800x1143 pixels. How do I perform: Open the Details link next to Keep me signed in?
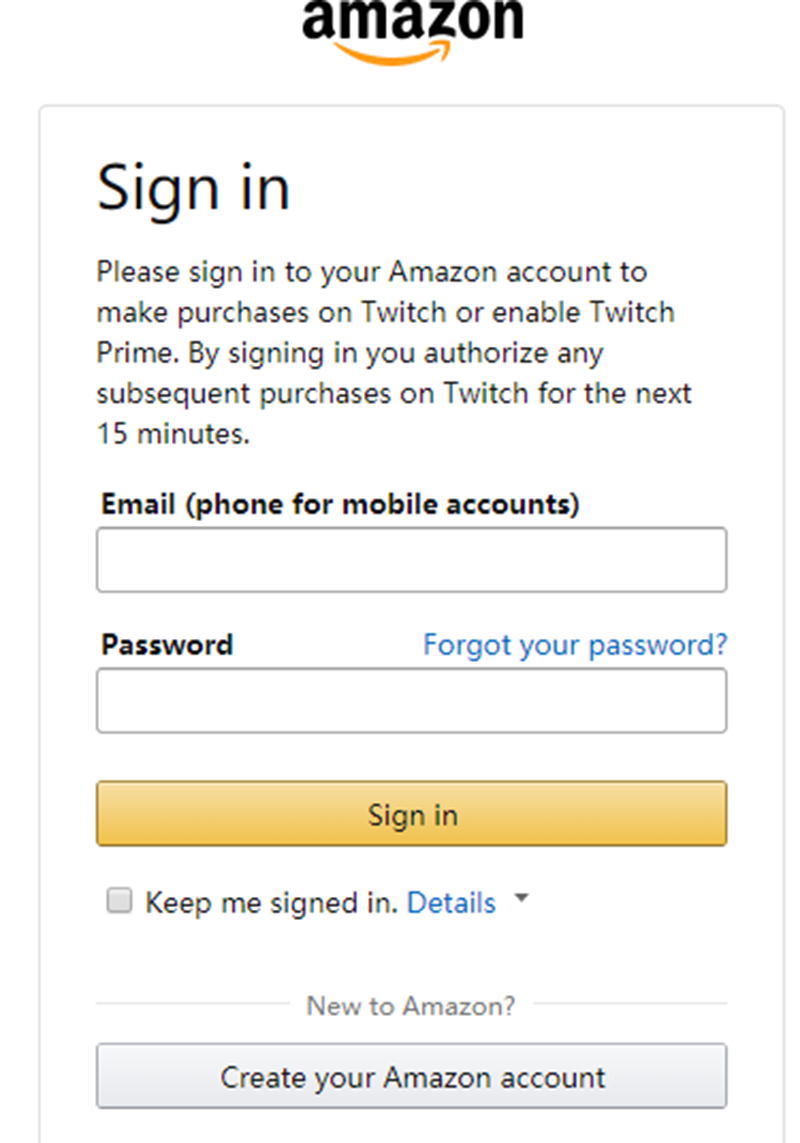(451, 902)
